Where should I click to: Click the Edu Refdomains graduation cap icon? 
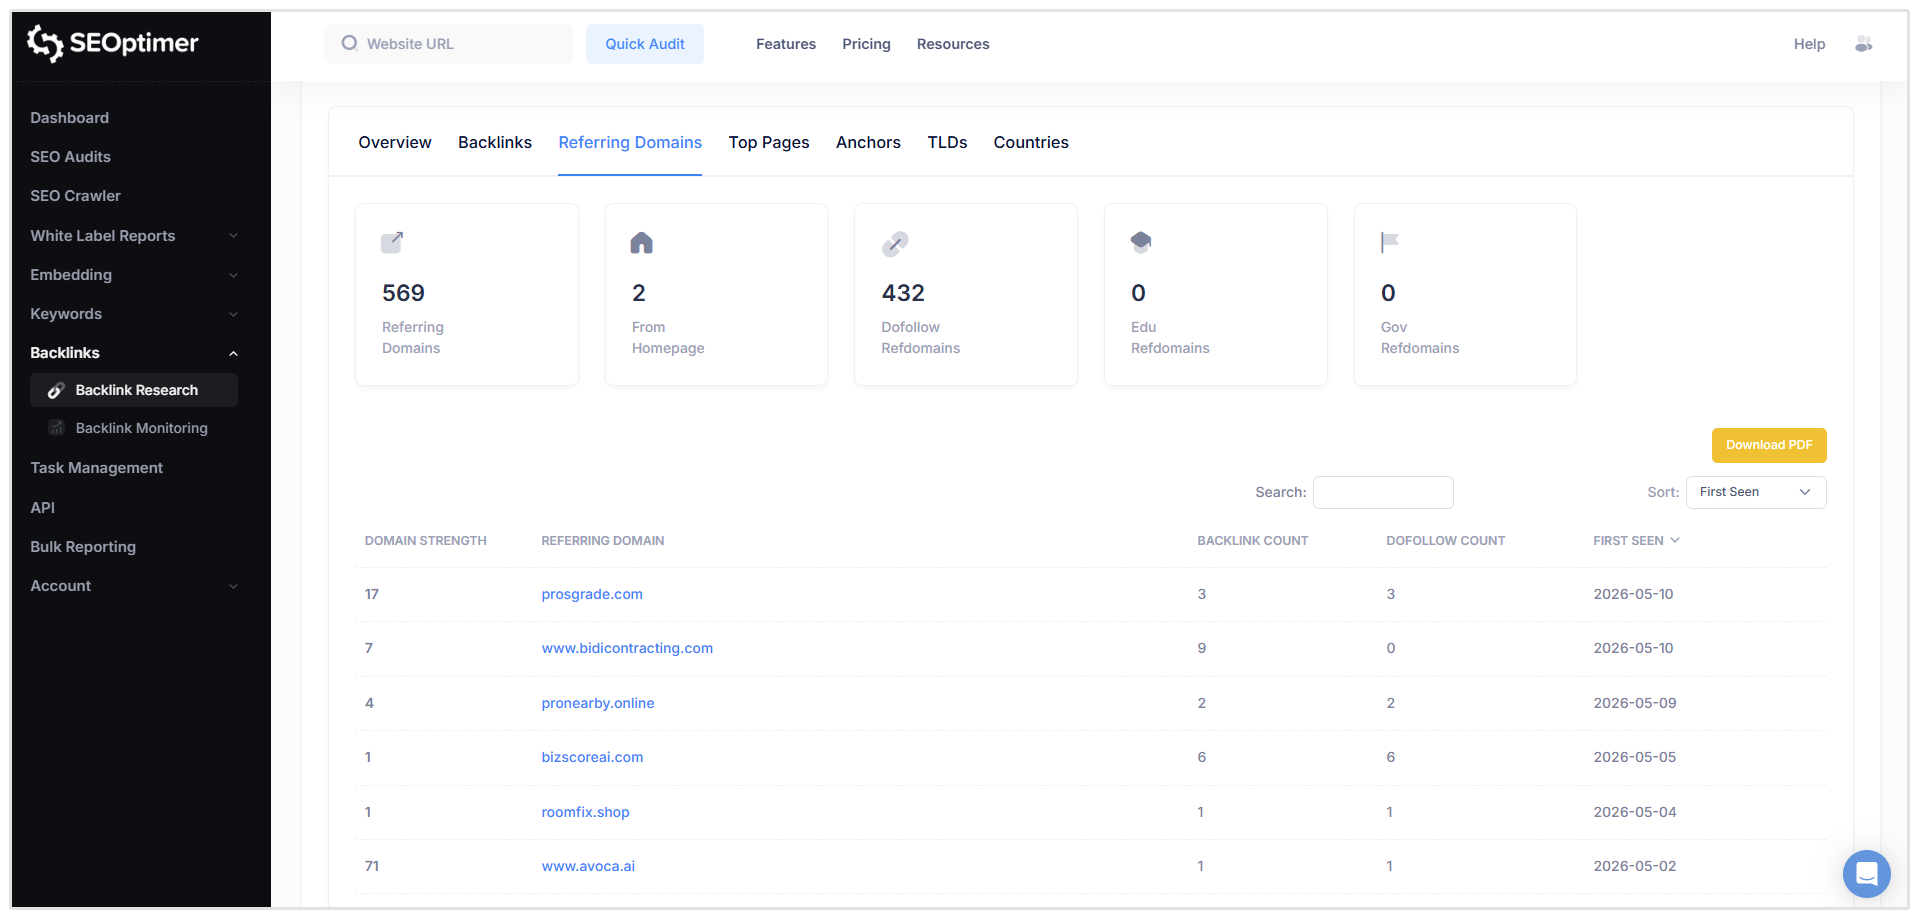1141,242
